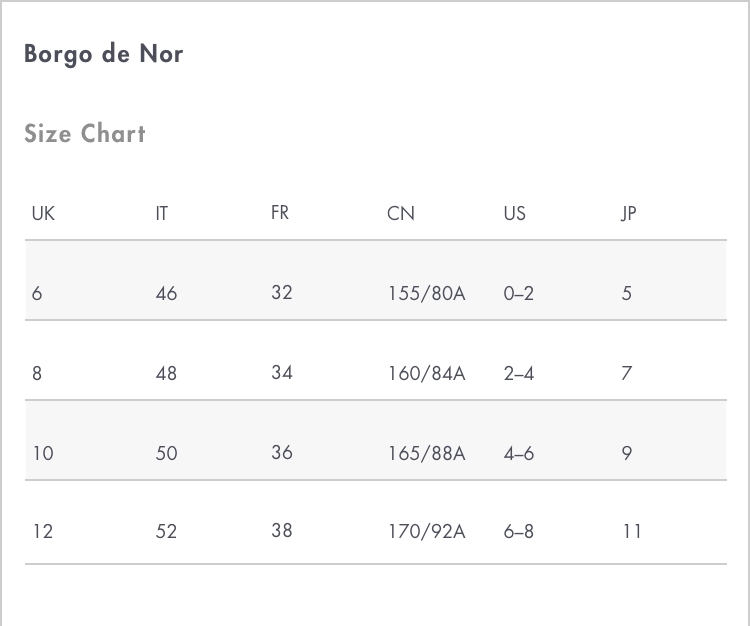Screen dimensions: 750x626
Task: Select the FR size 34 cell
Action: (x=282, y=372)
